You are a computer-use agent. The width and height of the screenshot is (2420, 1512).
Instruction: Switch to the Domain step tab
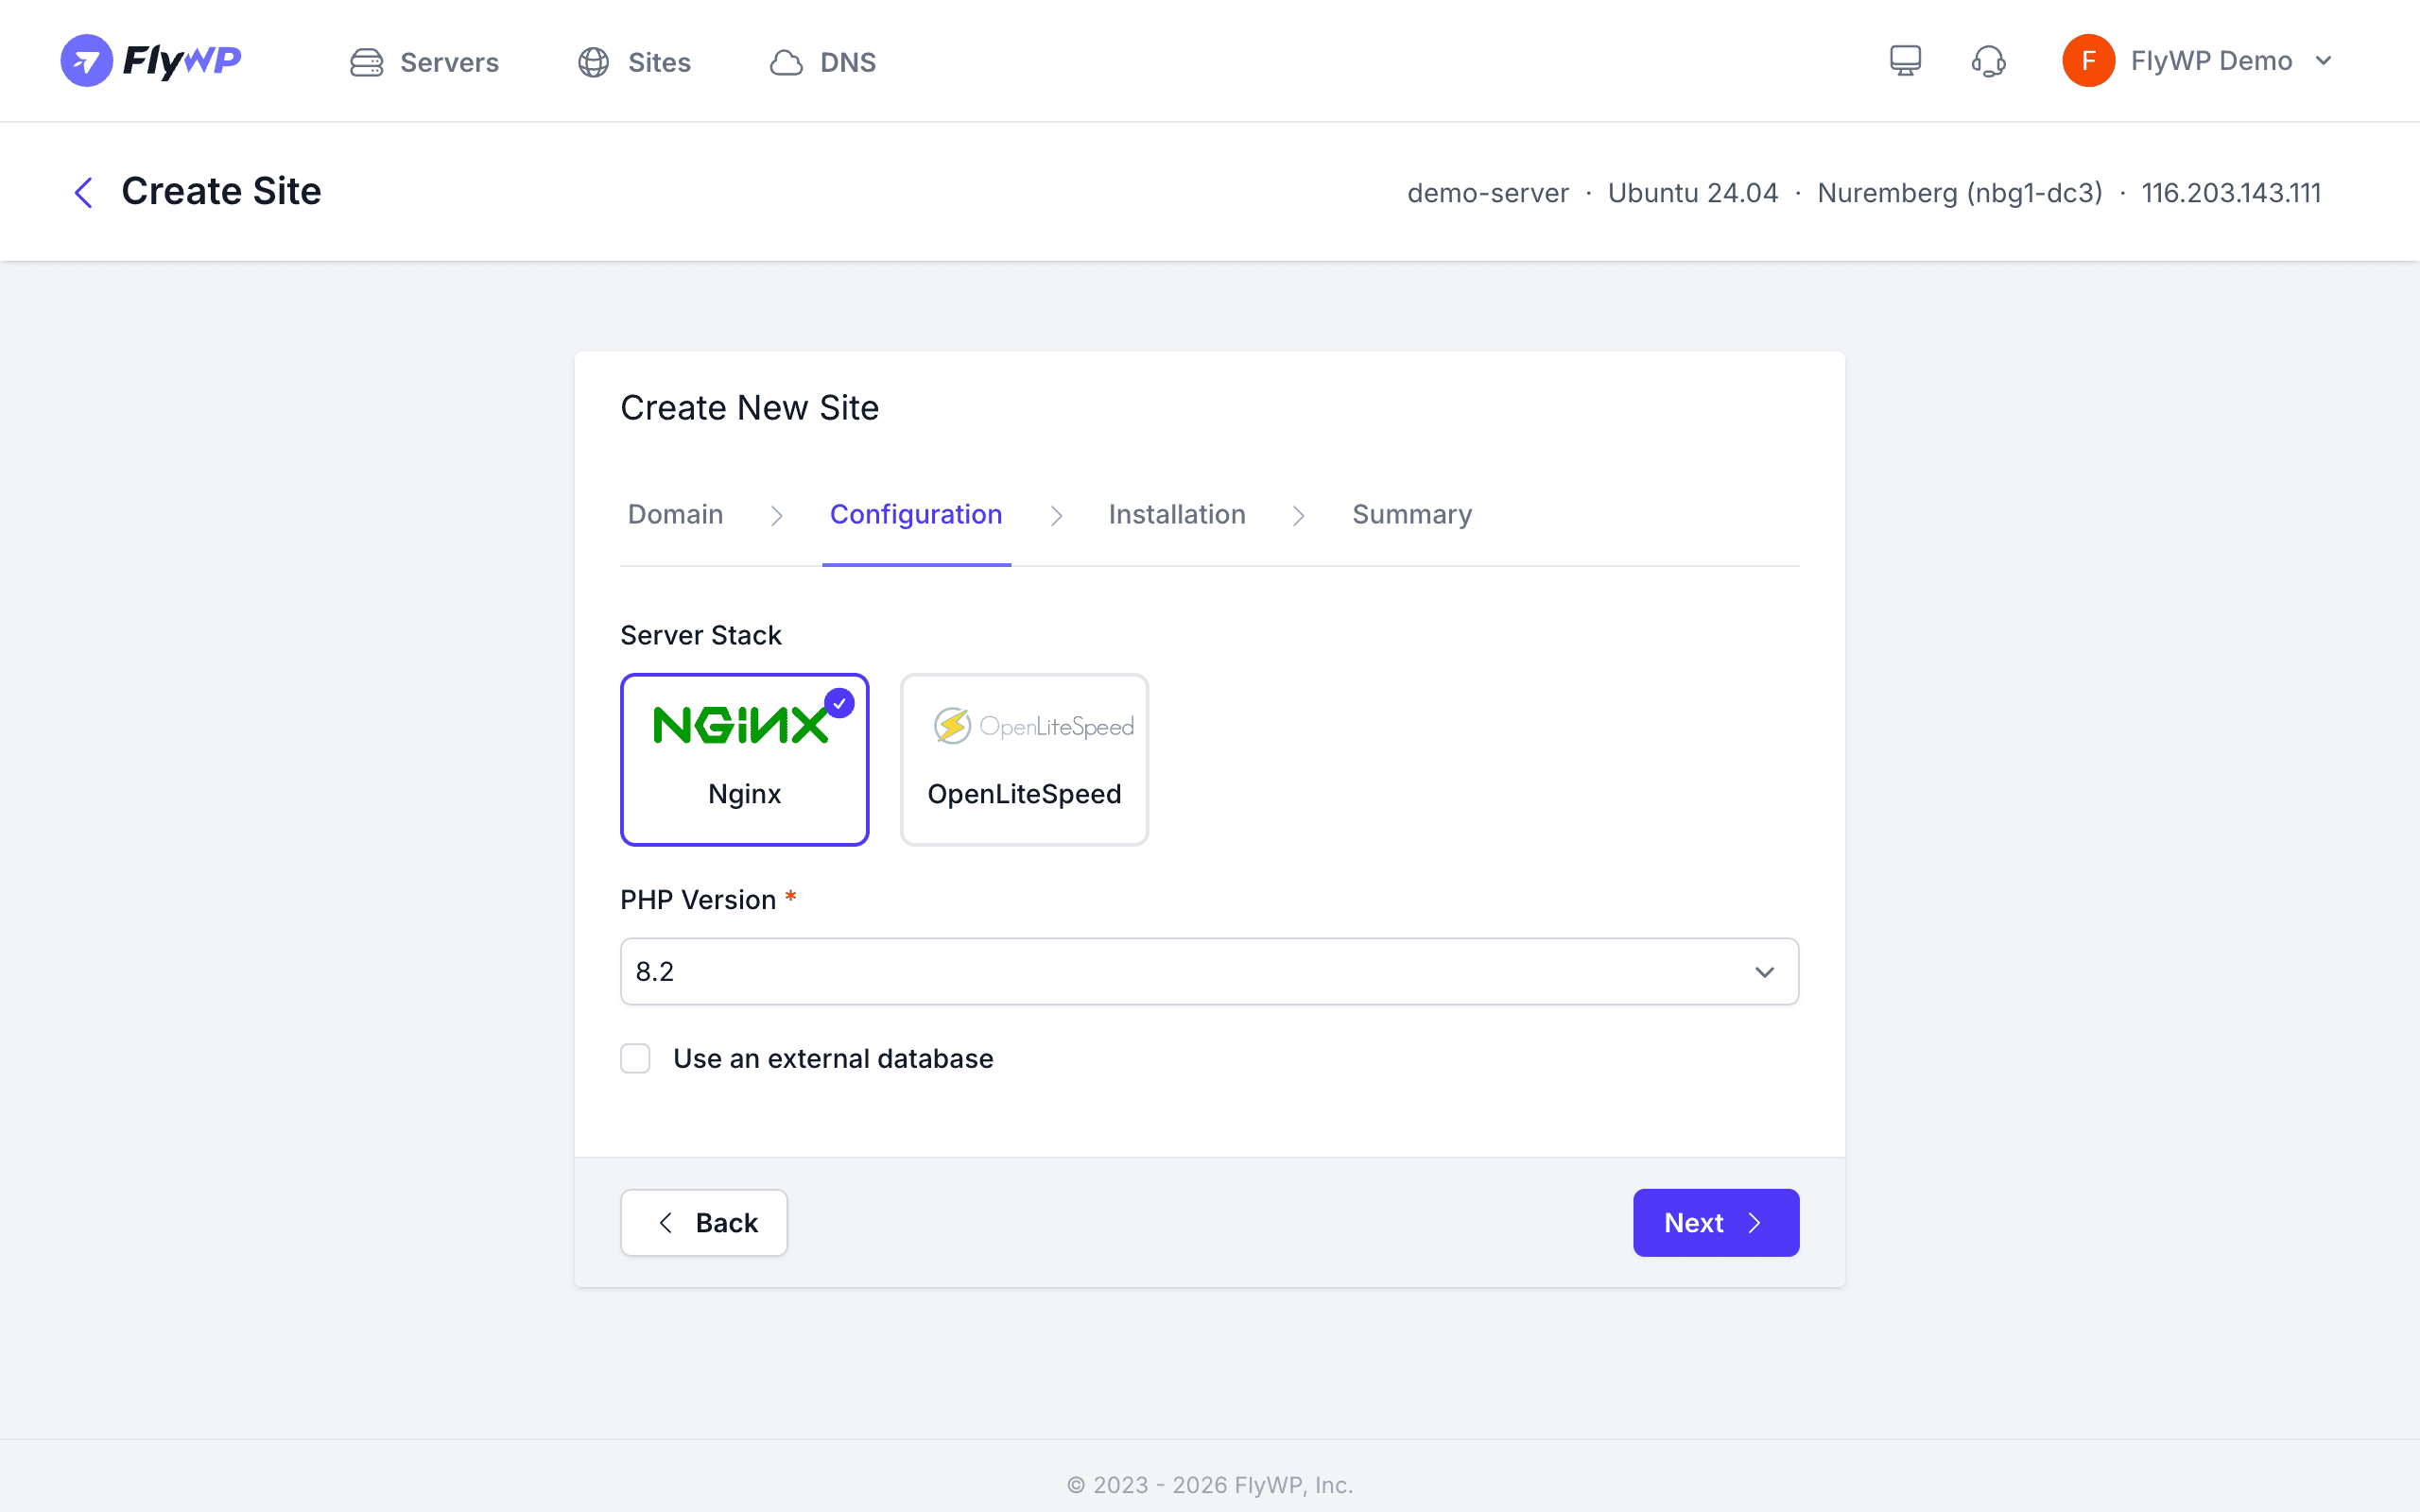(675, 514)
